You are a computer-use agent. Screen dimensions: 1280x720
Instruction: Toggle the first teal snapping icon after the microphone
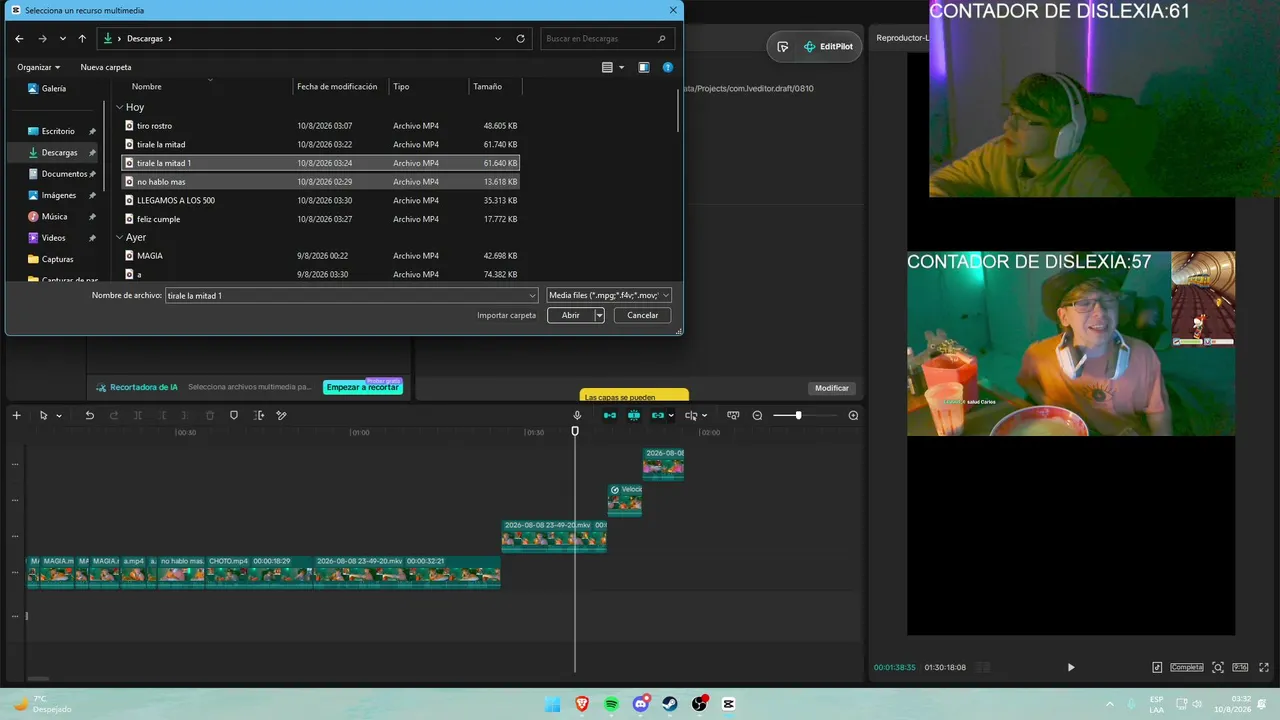pos(609,415)
